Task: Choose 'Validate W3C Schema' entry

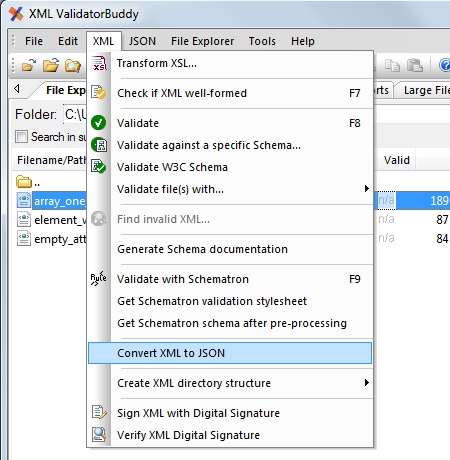Action: (230, 167)
